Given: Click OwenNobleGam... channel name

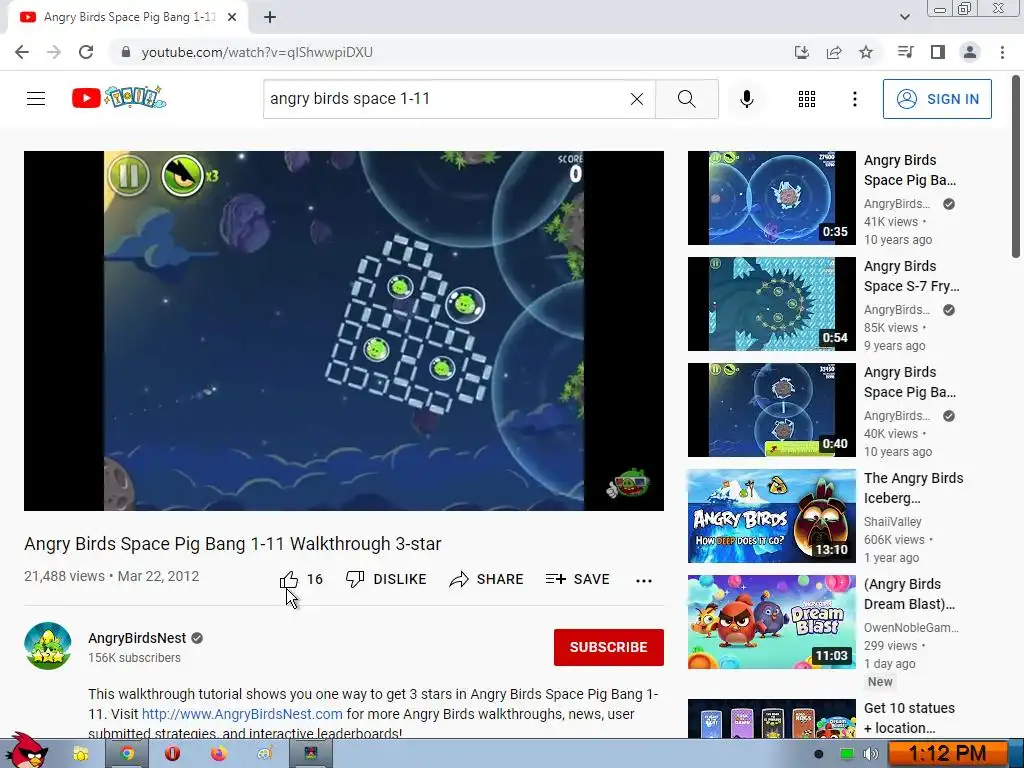Looking at the screenshot, I should click(911, 627).
